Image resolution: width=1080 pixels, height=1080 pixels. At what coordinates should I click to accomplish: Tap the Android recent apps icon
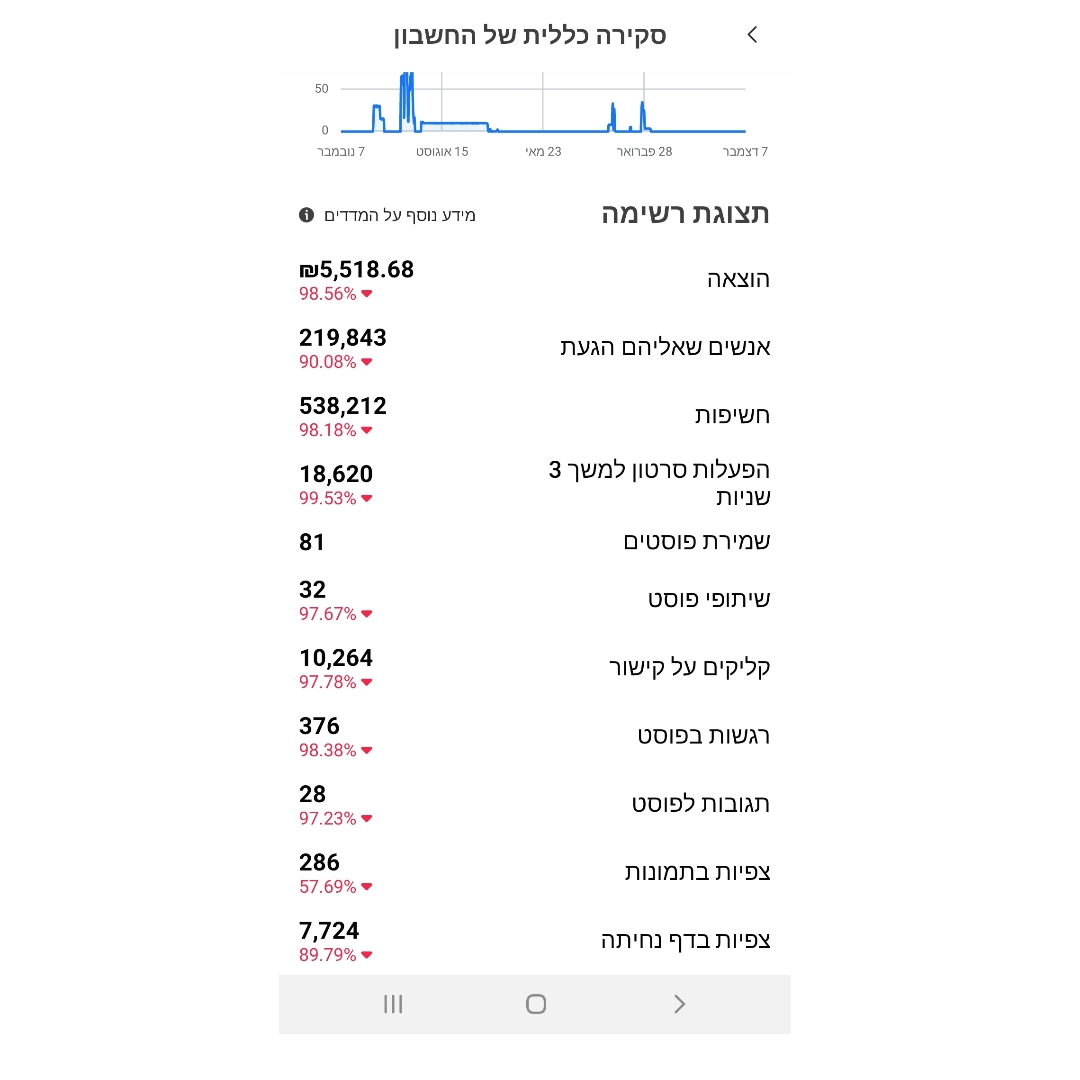[393, 1004]
